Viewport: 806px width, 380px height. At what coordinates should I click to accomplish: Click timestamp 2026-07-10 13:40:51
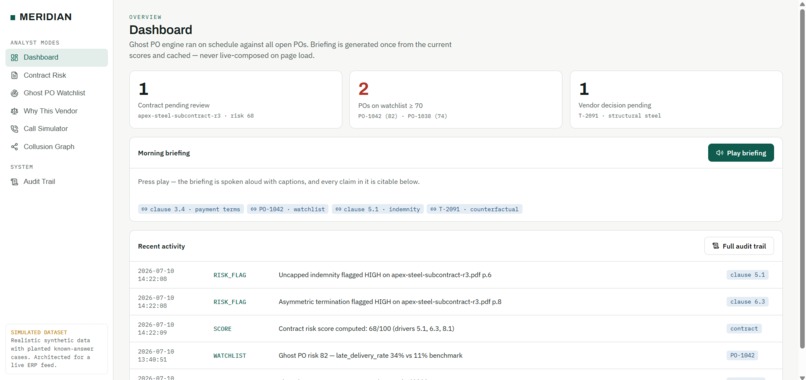(156, 355)
